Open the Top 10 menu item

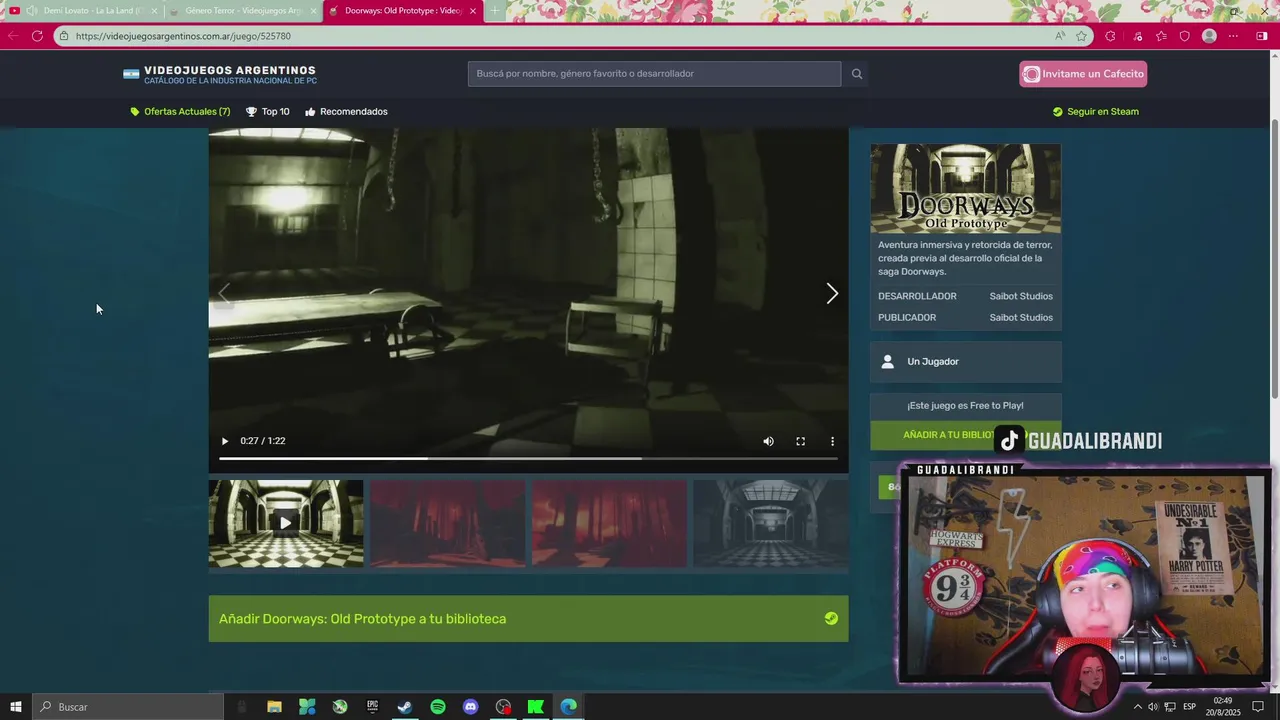coord(268,112)
